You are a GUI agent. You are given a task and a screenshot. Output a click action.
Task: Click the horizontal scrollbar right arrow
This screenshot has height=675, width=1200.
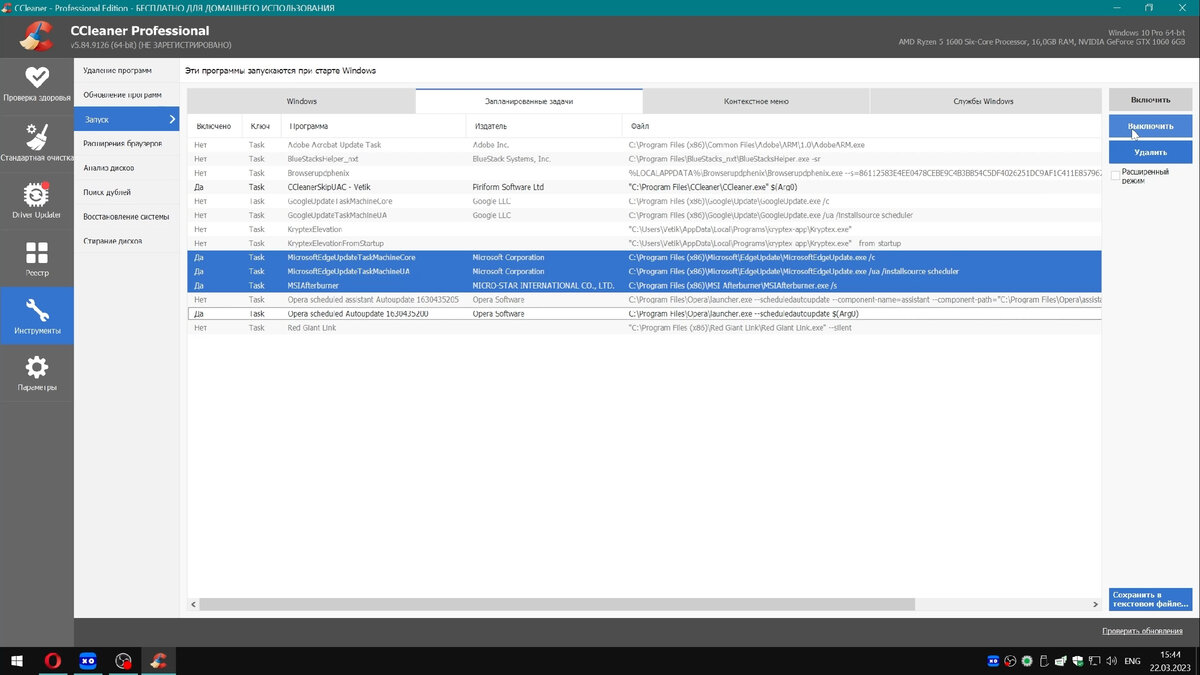pos(1093,604)
